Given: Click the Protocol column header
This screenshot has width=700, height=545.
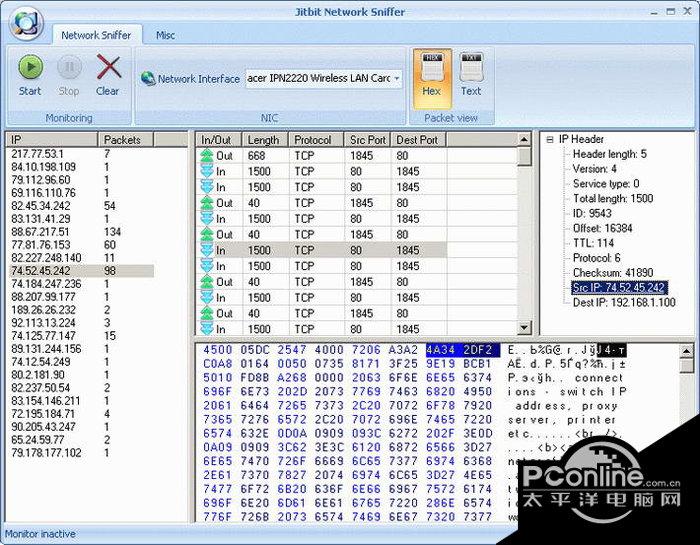Looking at the screenshot, I should coord(316,140).
